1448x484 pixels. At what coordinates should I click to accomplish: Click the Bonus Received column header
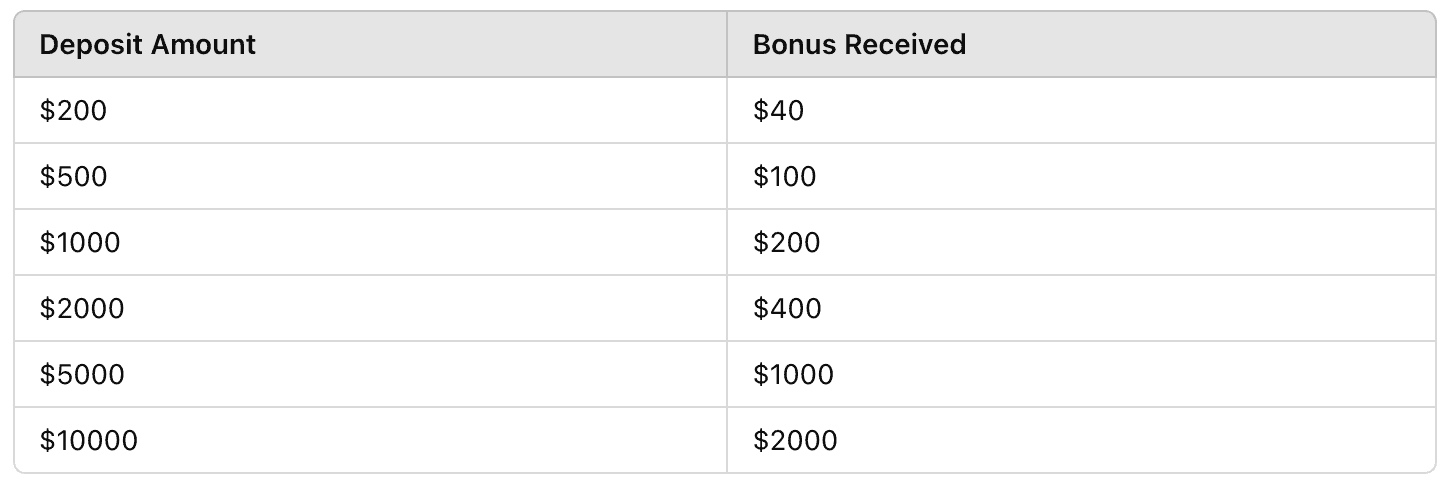pos(859,45)
